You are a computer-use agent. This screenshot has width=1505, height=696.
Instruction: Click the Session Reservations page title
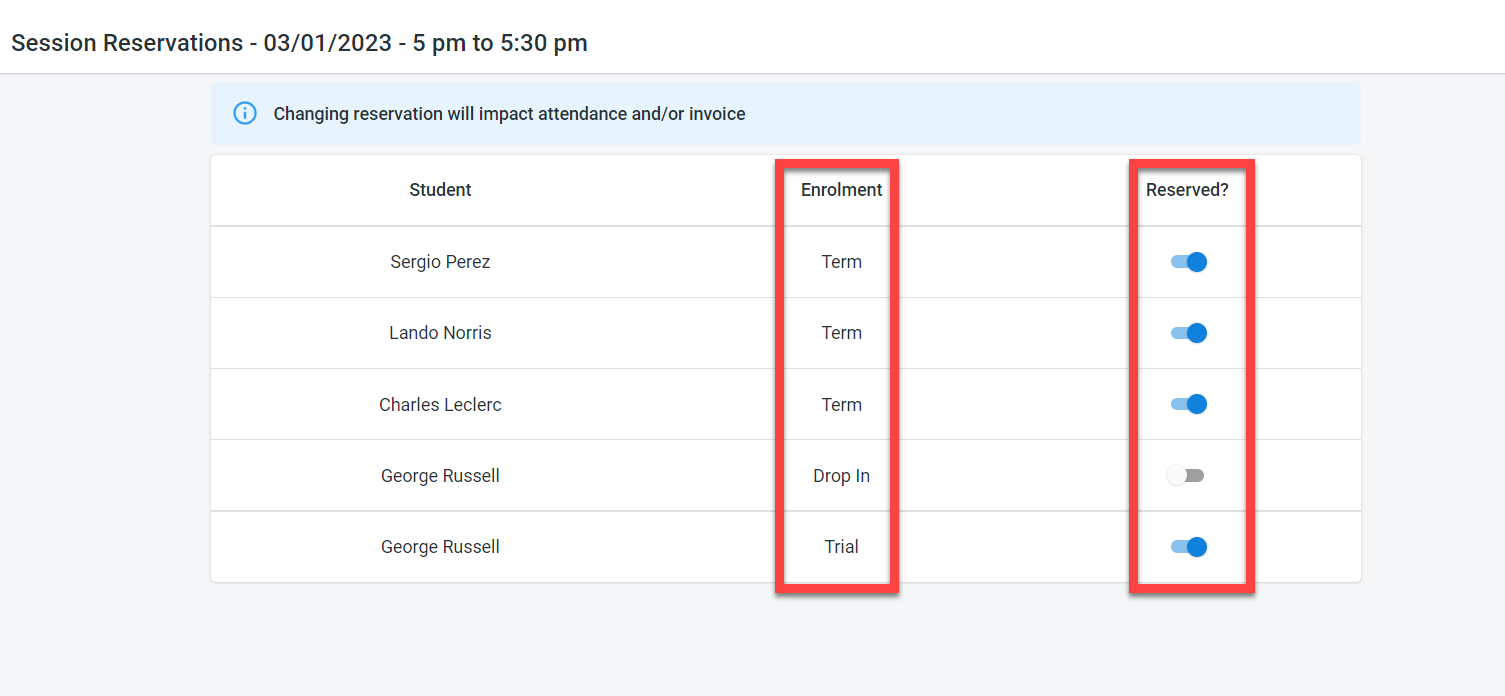click(299, 43)
